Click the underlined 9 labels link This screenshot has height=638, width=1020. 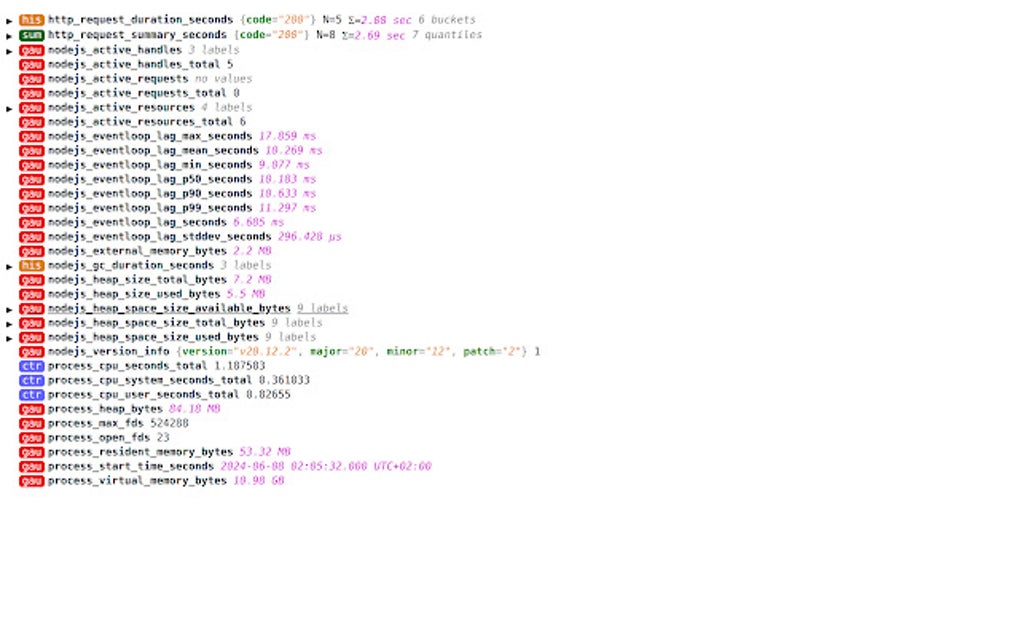tap(323, 308)
